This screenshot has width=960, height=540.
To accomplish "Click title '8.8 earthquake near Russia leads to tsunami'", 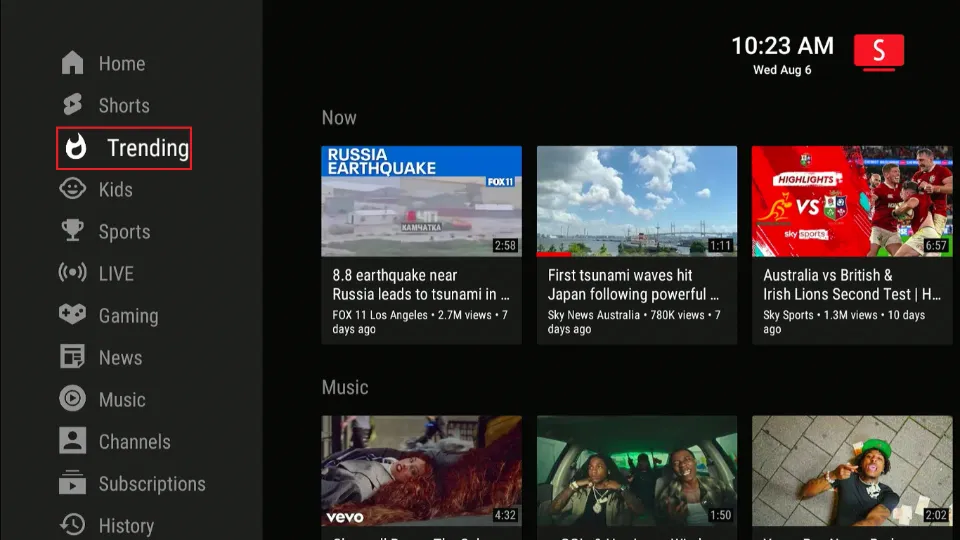I will pyautogui.click(x=421, y=285).
